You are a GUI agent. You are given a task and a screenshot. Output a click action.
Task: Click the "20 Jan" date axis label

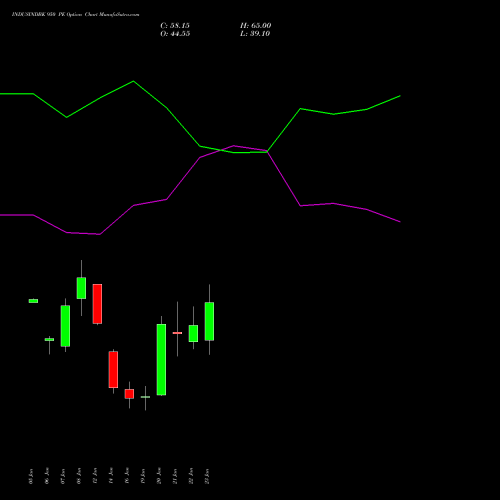click(x=159, y=476)
